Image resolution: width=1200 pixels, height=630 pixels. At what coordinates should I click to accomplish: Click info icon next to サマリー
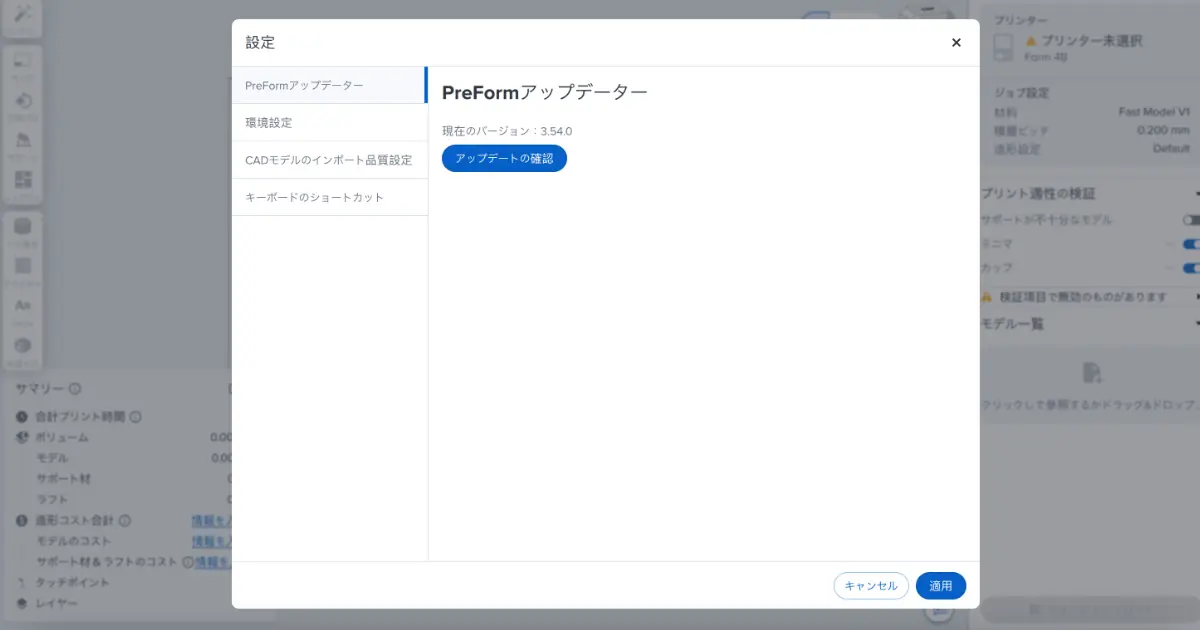pos(76,389)
